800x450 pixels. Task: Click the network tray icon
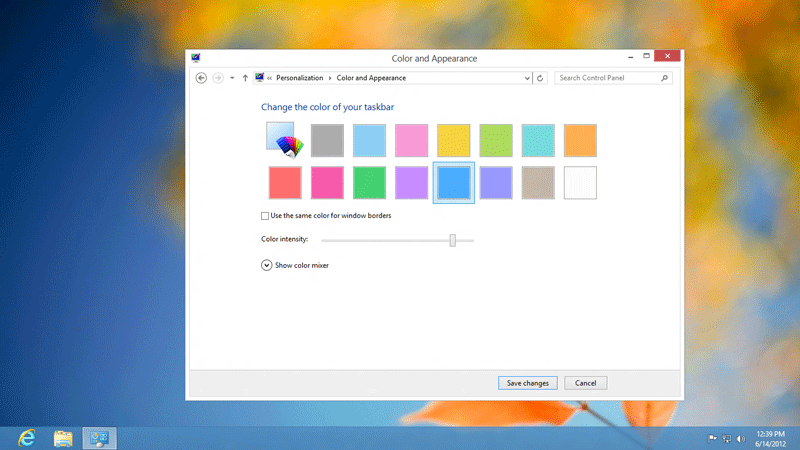[727, 438]
